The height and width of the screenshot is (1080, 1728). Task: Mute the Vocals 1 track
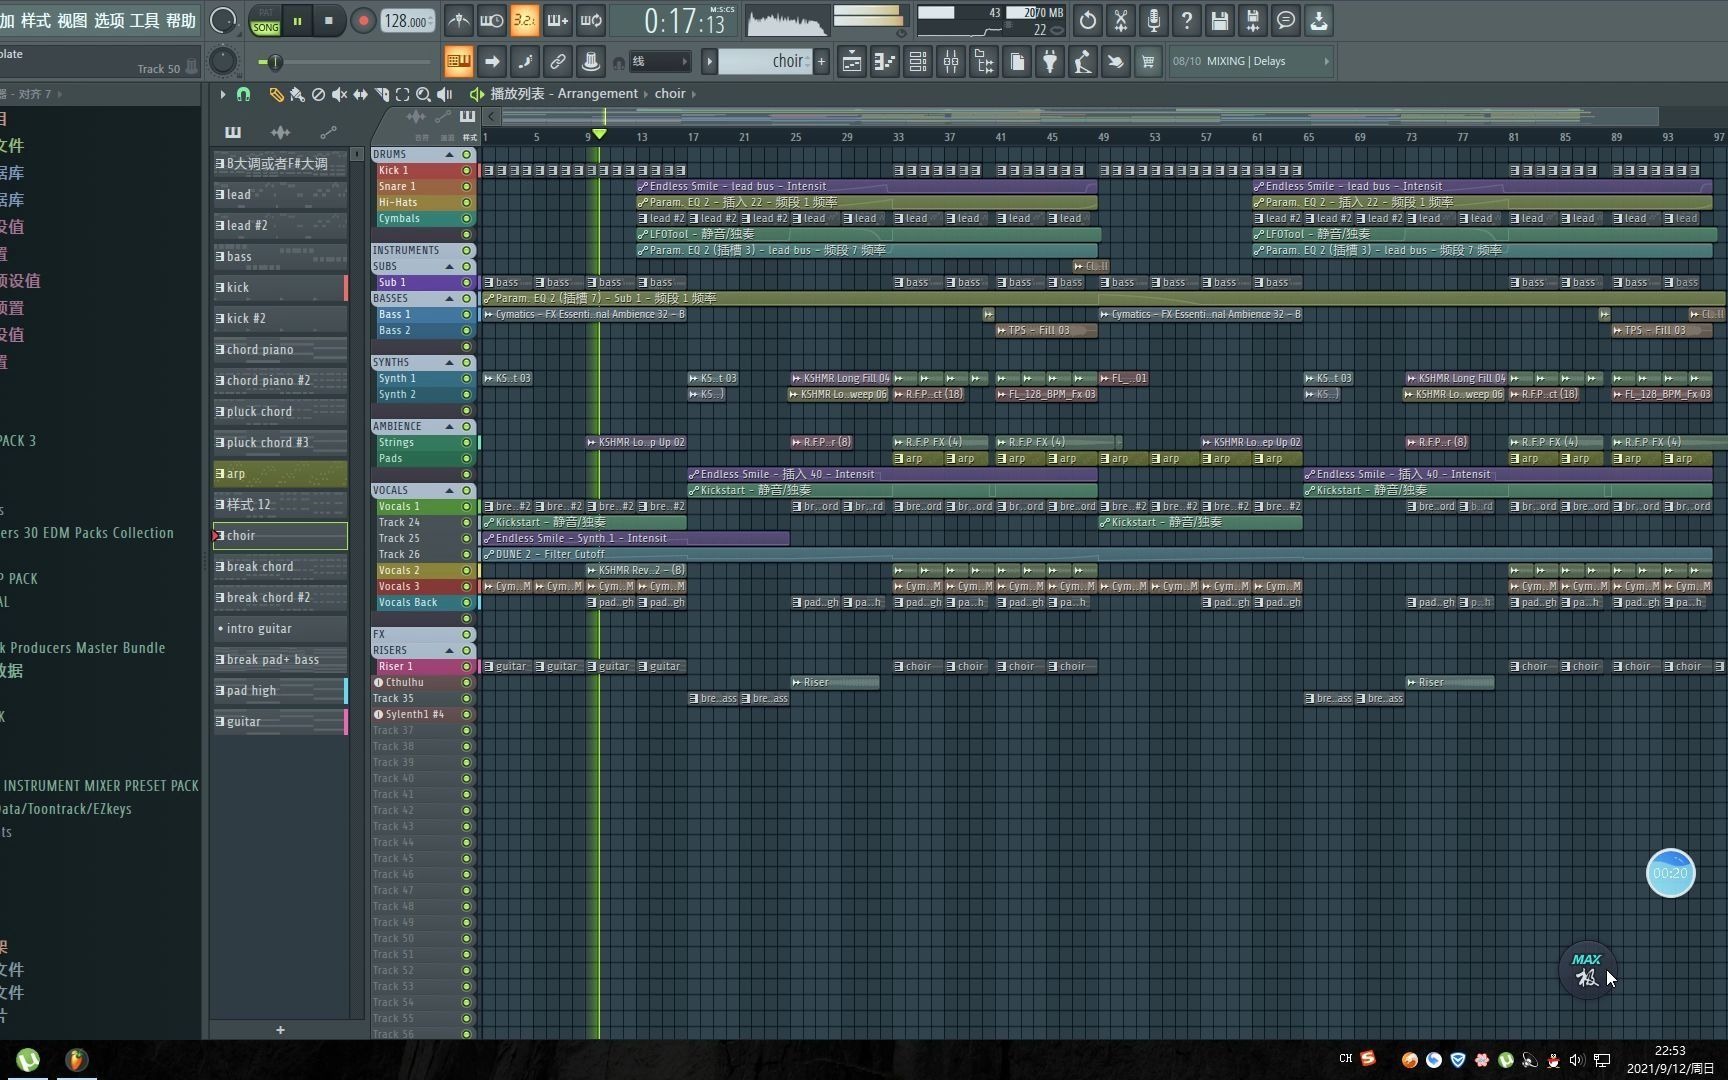pyautogui.click(x=466, y=506)
